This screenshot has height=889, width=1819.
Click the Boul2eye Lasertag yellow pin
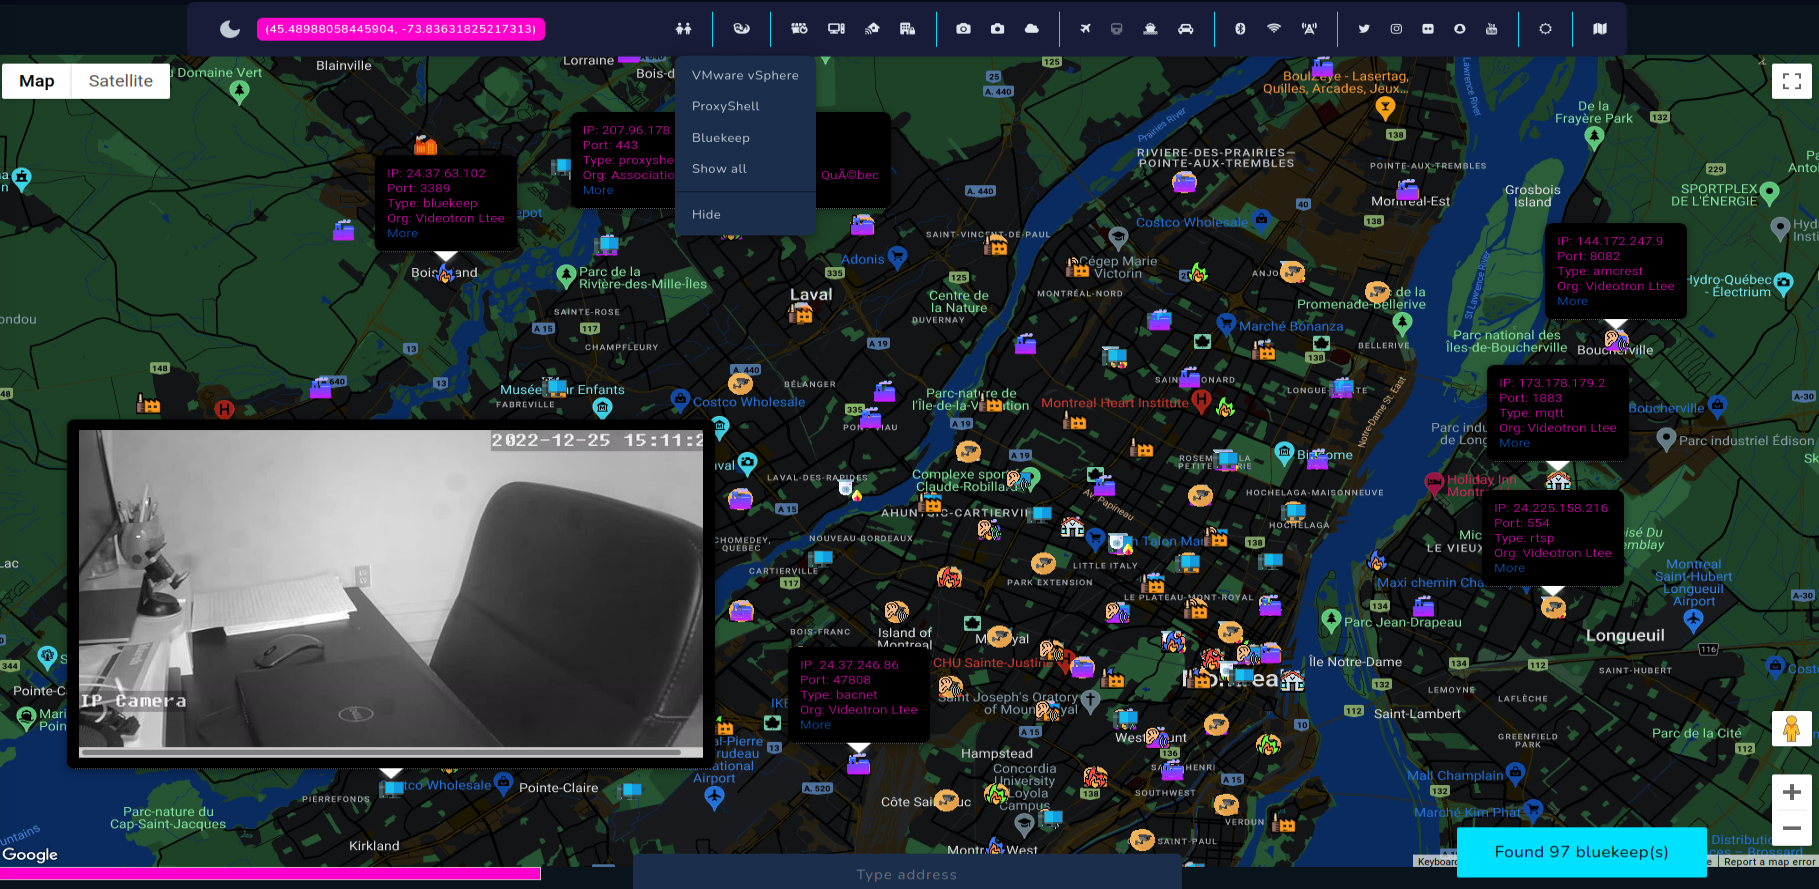click(x=1385, y=108)
